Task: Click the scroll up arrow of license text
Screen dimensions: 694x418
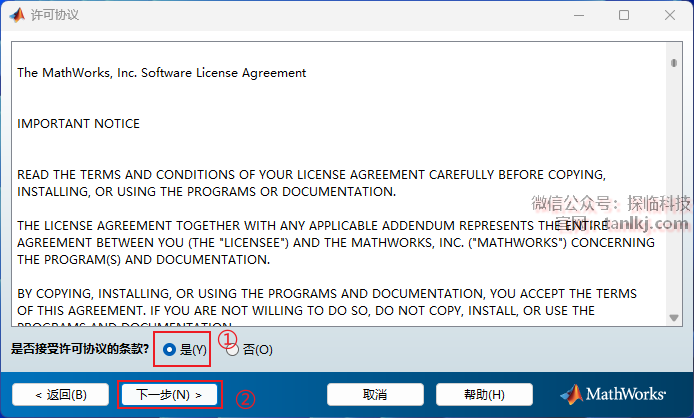Action: pyautogui.click(x=674, y=47)
